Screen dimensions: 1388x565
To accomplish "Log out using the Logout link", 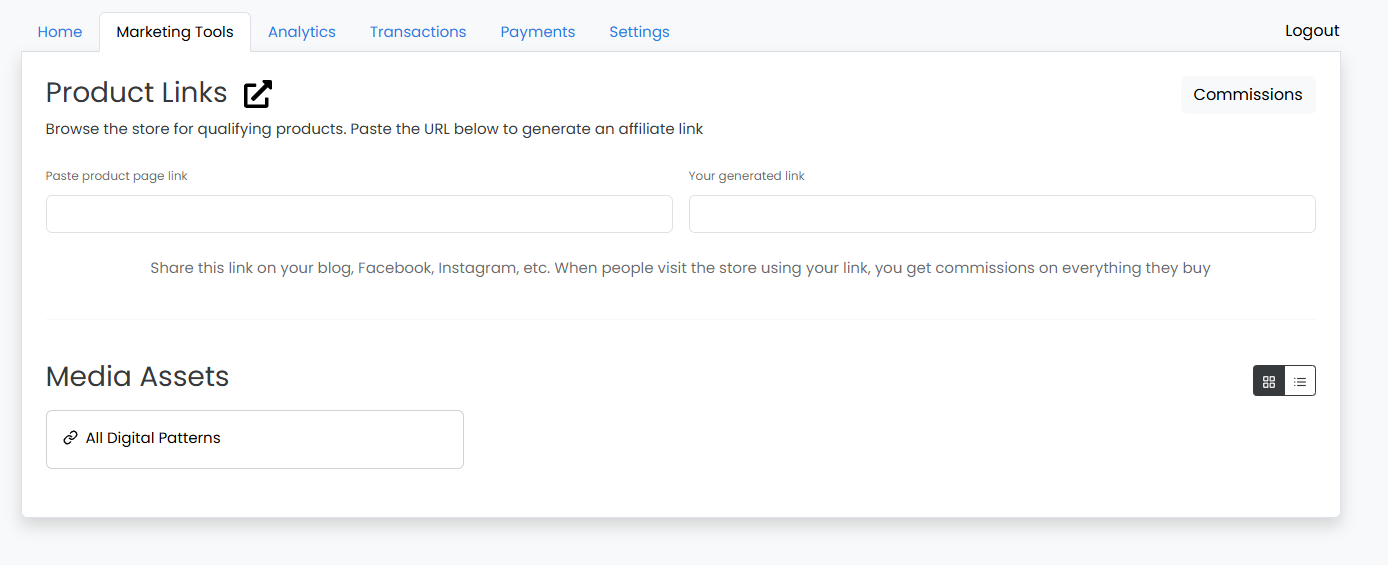I will tap(1312, 31).
